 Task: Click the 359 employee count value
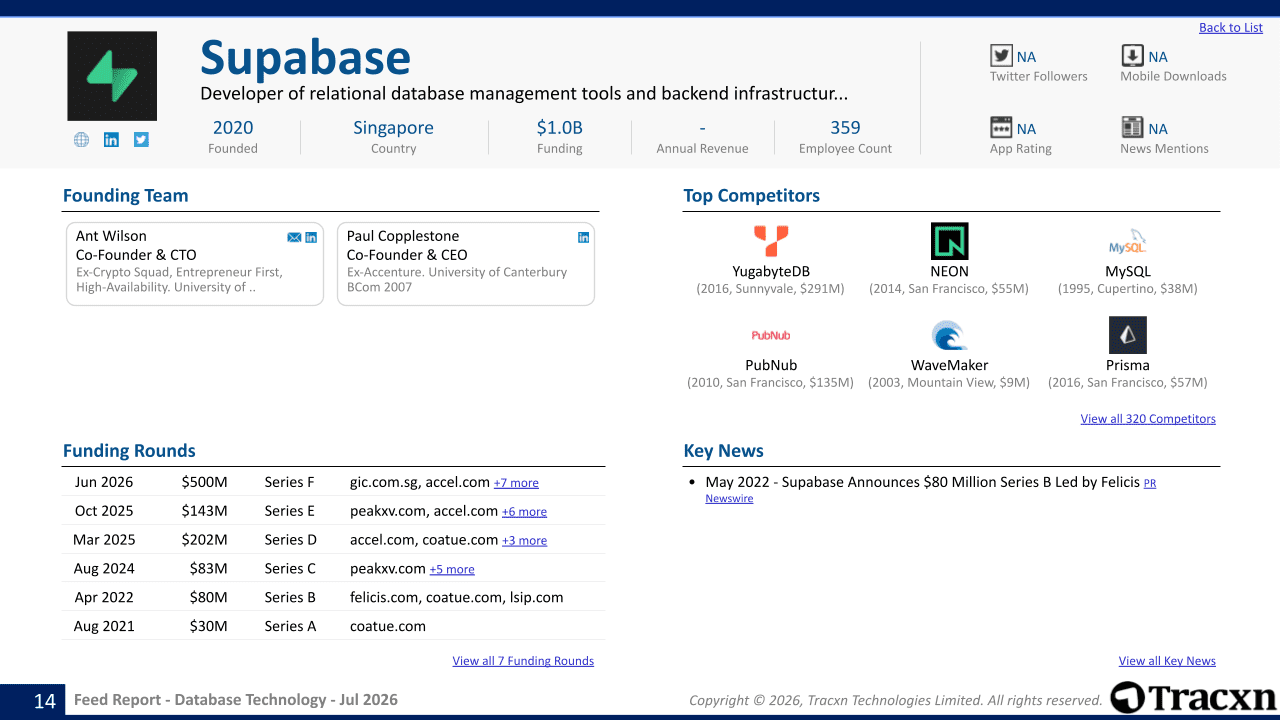point(845,127)
